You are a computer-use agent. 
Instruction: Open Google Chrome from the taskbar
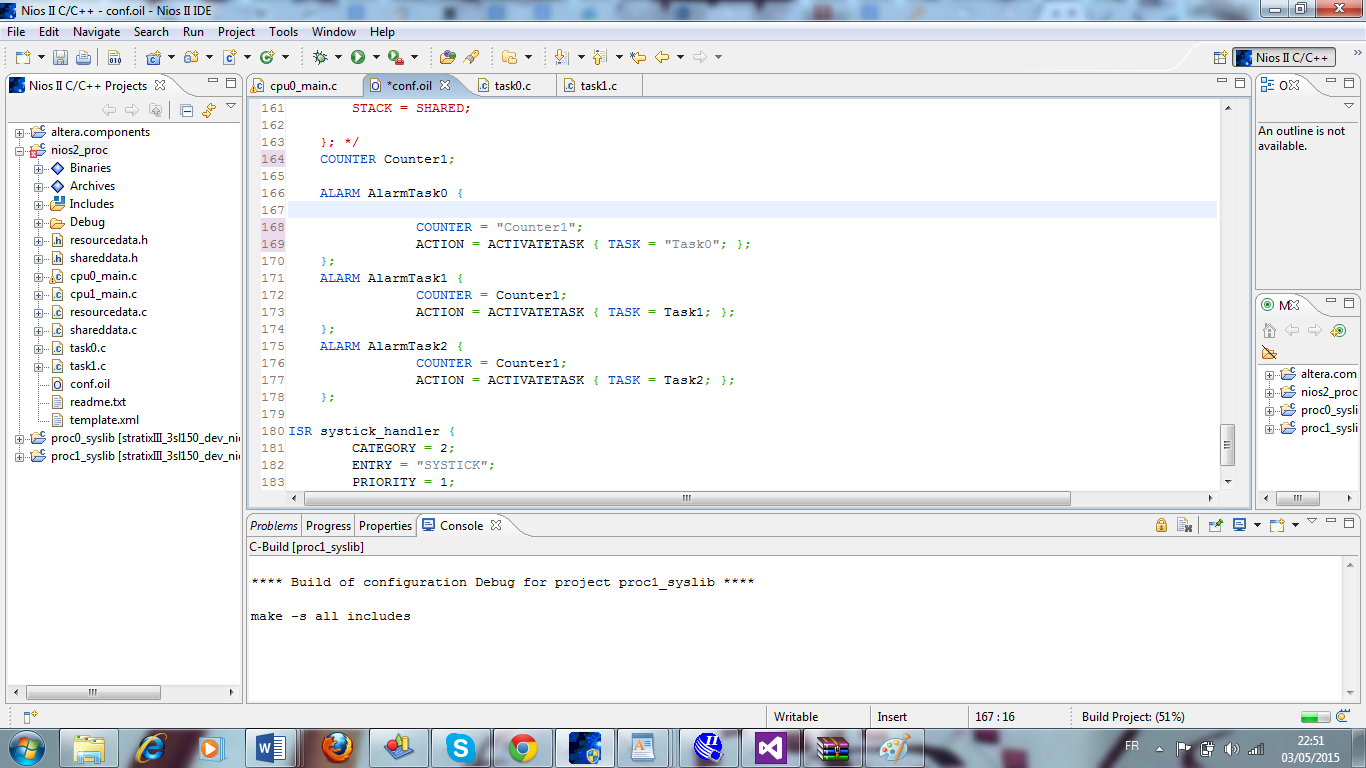pyautogui.click(x=522, y=748)
